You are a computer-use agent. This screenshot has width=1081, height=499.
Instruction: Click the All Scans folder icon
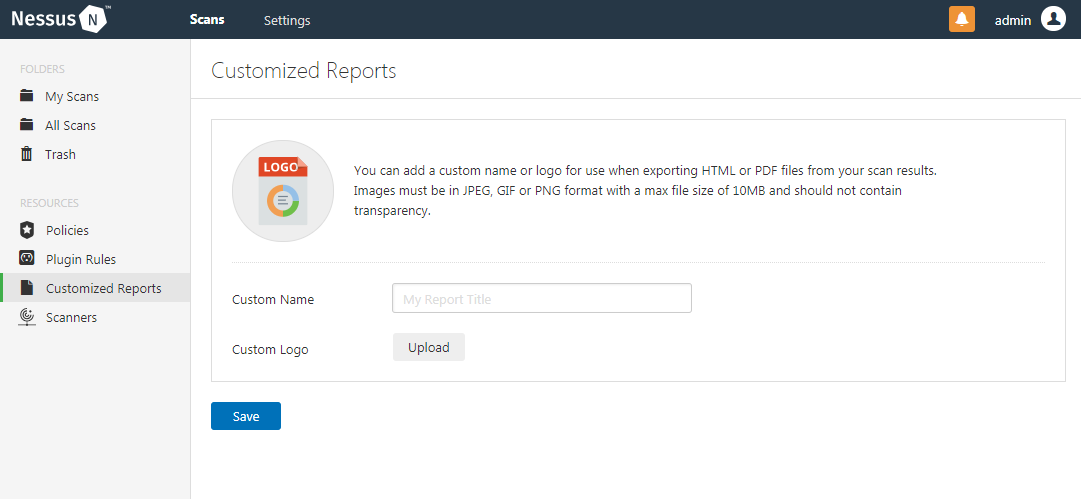tap(27, 125)
